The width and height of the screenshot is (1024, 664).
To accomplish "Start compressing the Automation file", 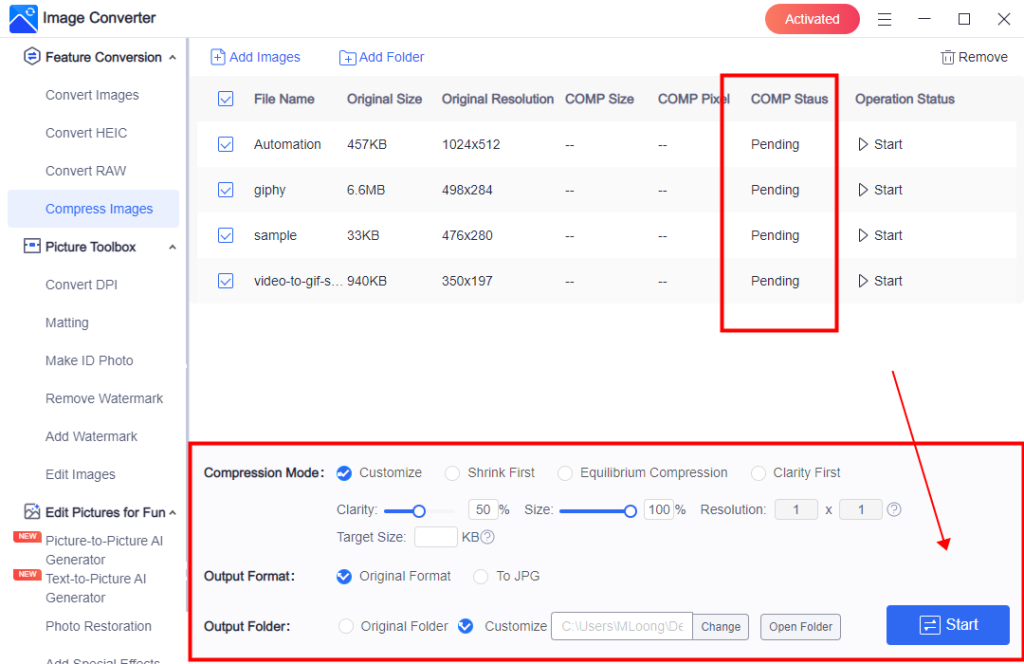I will coord(879,143).
